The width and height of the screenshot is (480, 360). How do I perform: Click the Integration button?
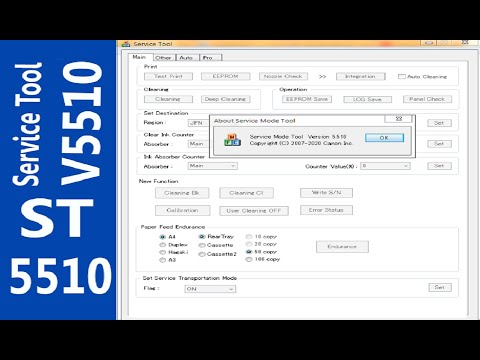click(360, 76)
